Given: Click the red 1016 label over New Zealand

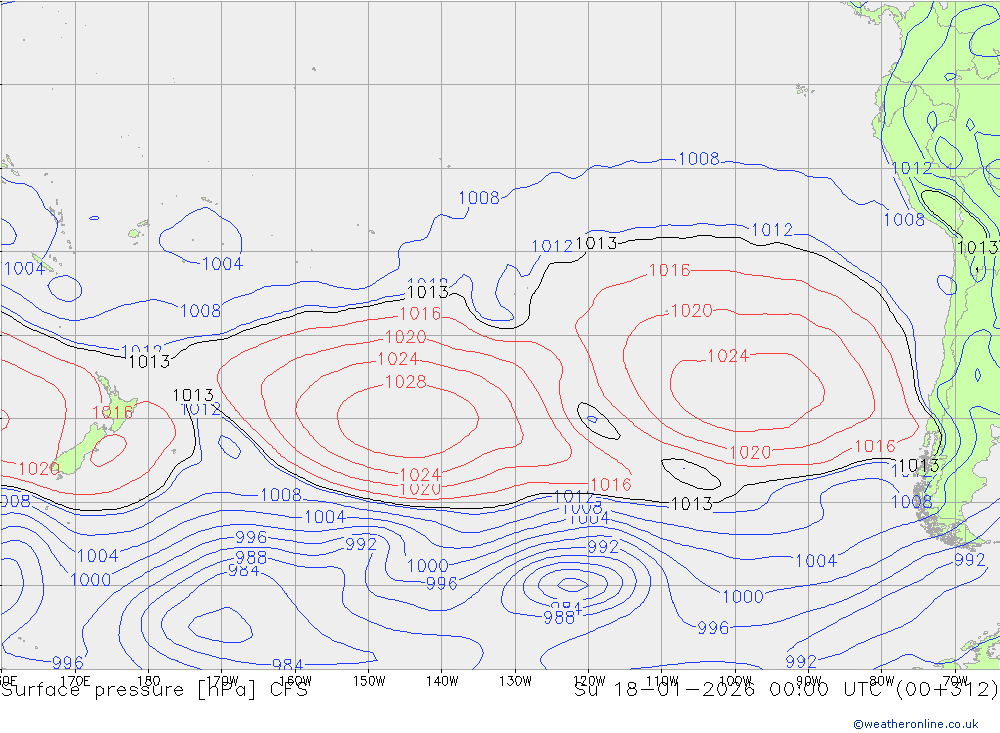Looking at the screenshot, I should tap(112, 412).
